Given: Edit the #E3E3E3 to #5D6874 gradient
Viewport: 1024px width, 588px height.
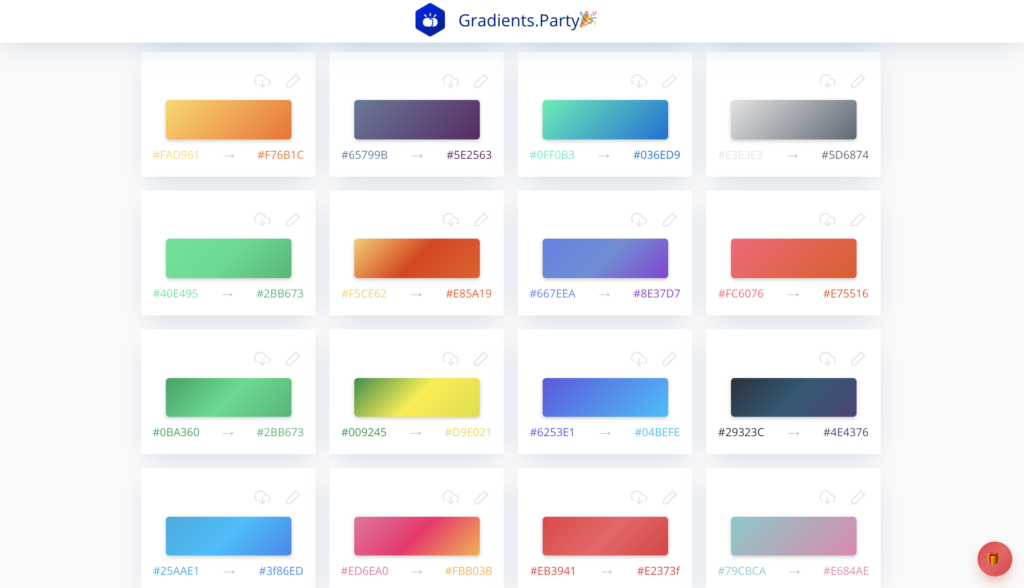Looking at the screenshot, I should pos(858,81).
